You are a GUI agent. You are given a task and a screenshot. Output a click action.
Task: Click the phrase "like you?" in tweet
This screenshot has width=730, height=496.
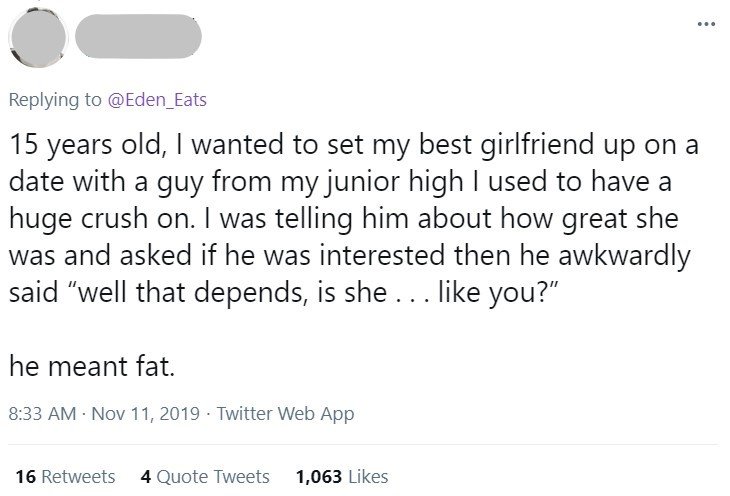point(509,292)
